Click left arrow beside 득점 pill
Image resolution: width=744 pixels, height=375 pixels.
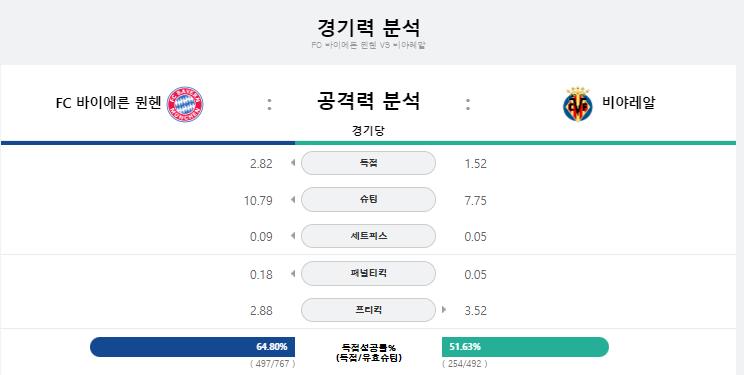coord(293,163)
